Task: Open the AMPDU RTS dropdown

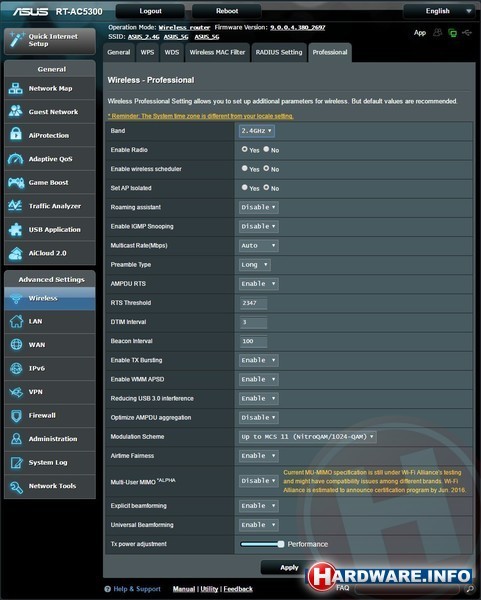Action: click(x=258, y=284)
